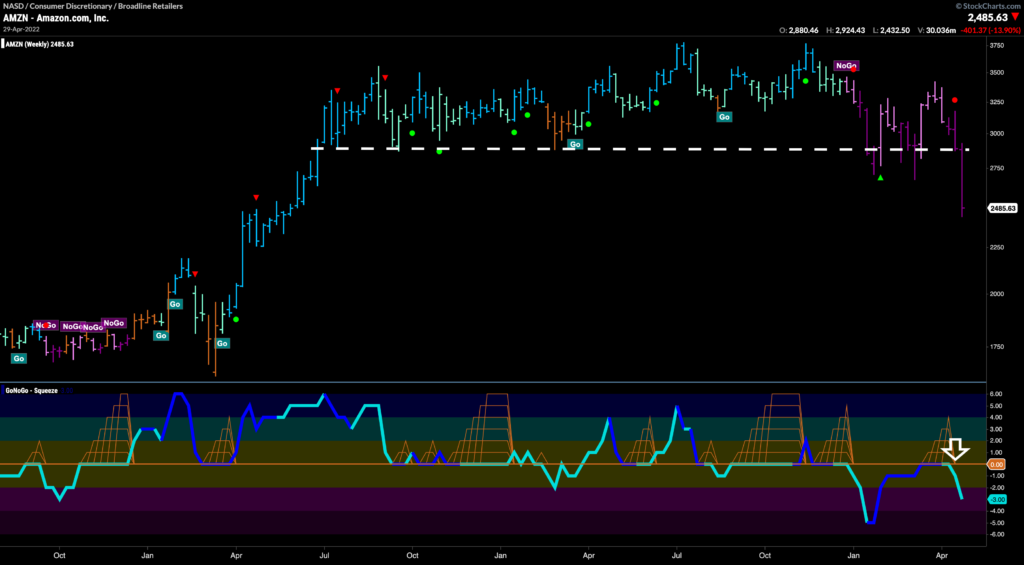Select the green up-triangle below the dashed support line
This screenshot has width=1024, height=565.
[x=880, y=178]
